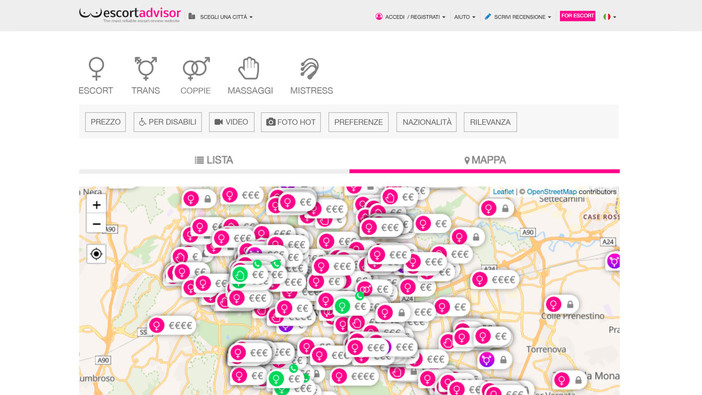Switch to the MAPPA tab
This screenshot has height=395, width=702.
(x=484, y=160)
